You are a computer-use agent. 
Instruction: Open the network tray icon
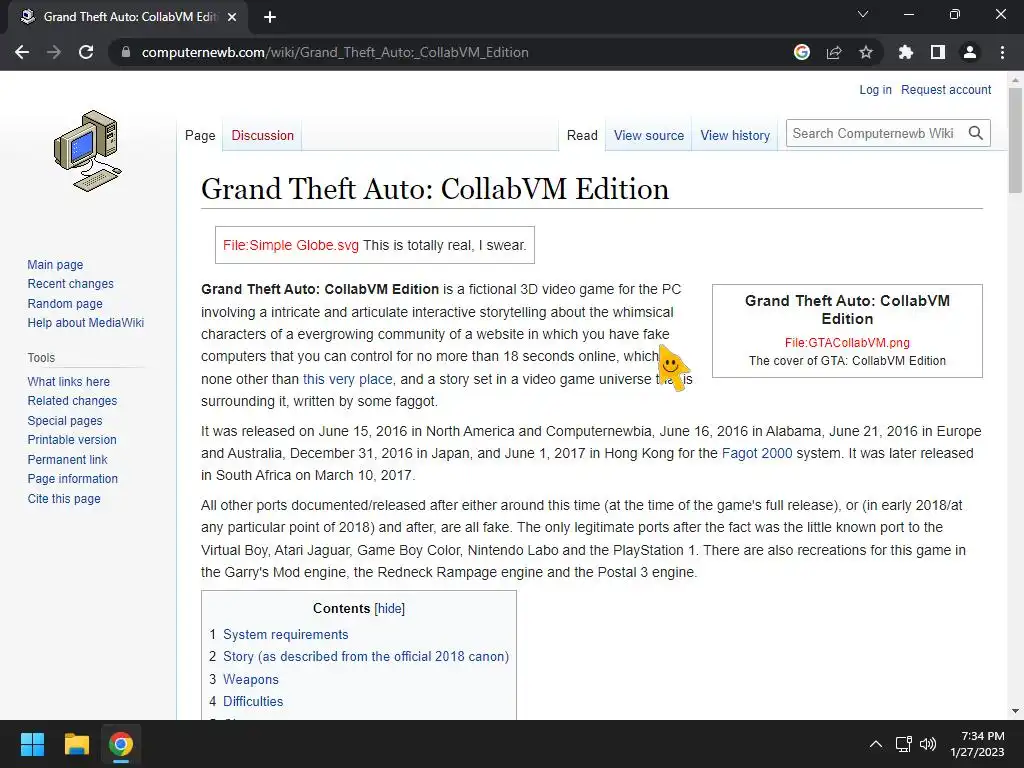coord(903,744)
